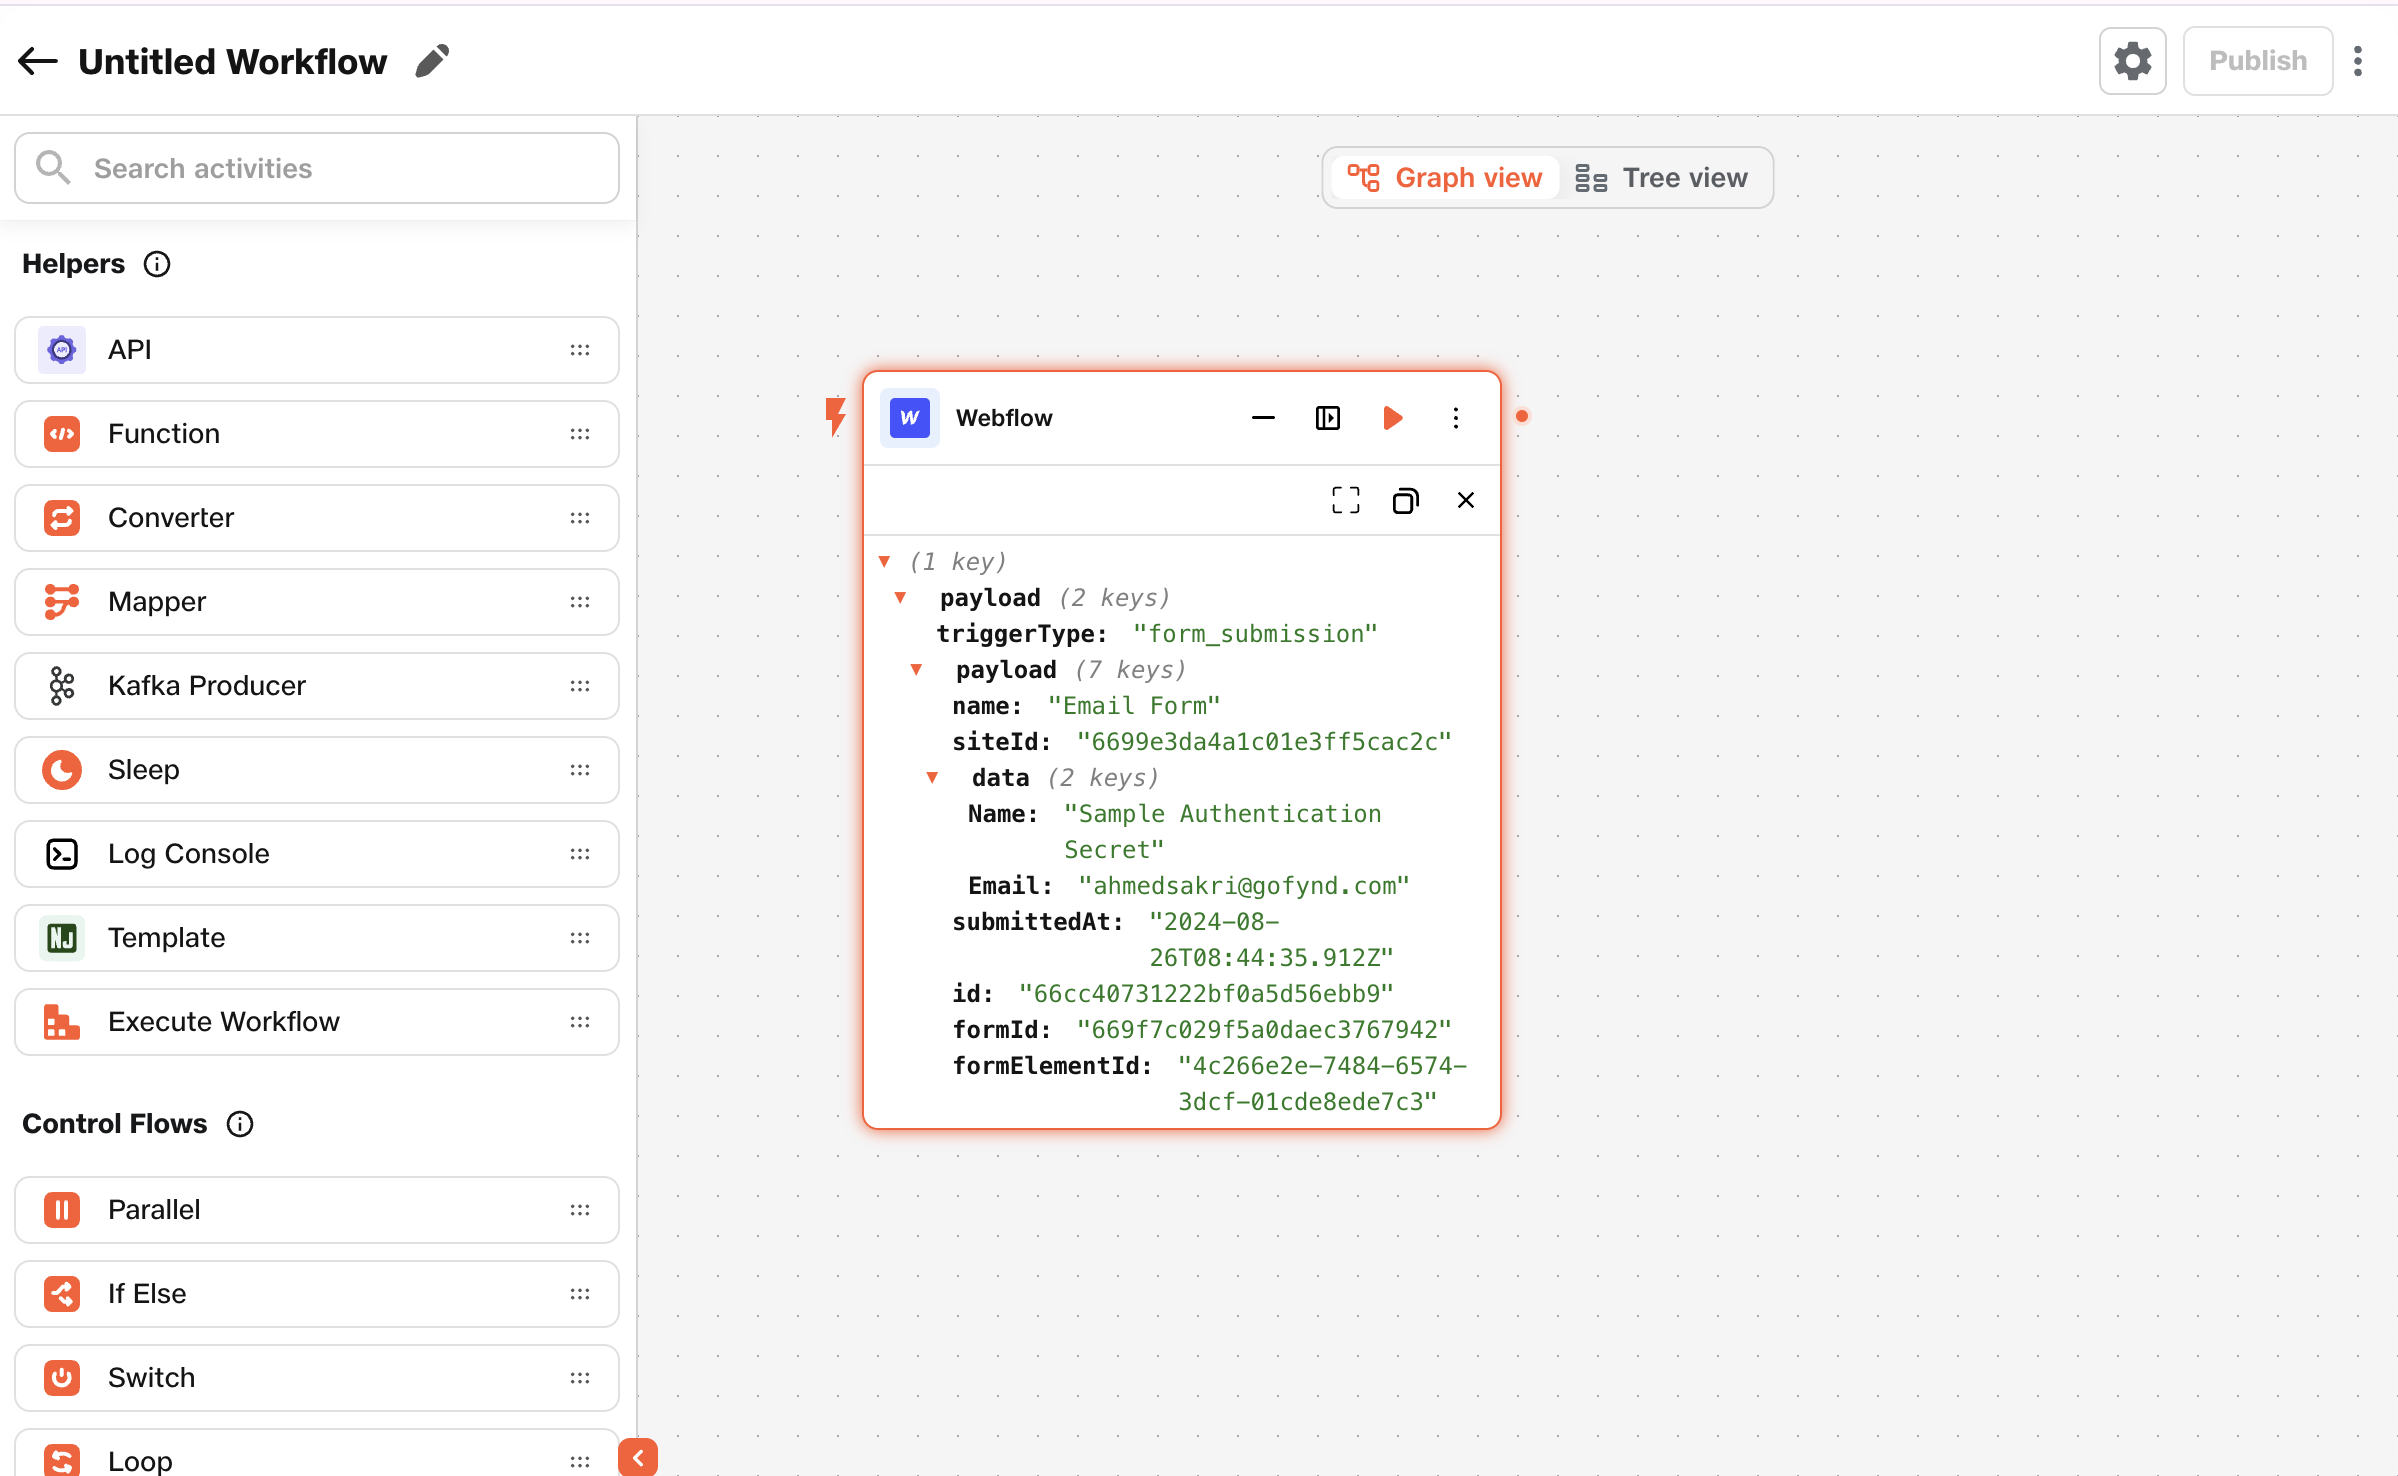This screenshot has height=1476, width=2398.
Task: Click the Kafka Producer label
Action: (207, 686)
